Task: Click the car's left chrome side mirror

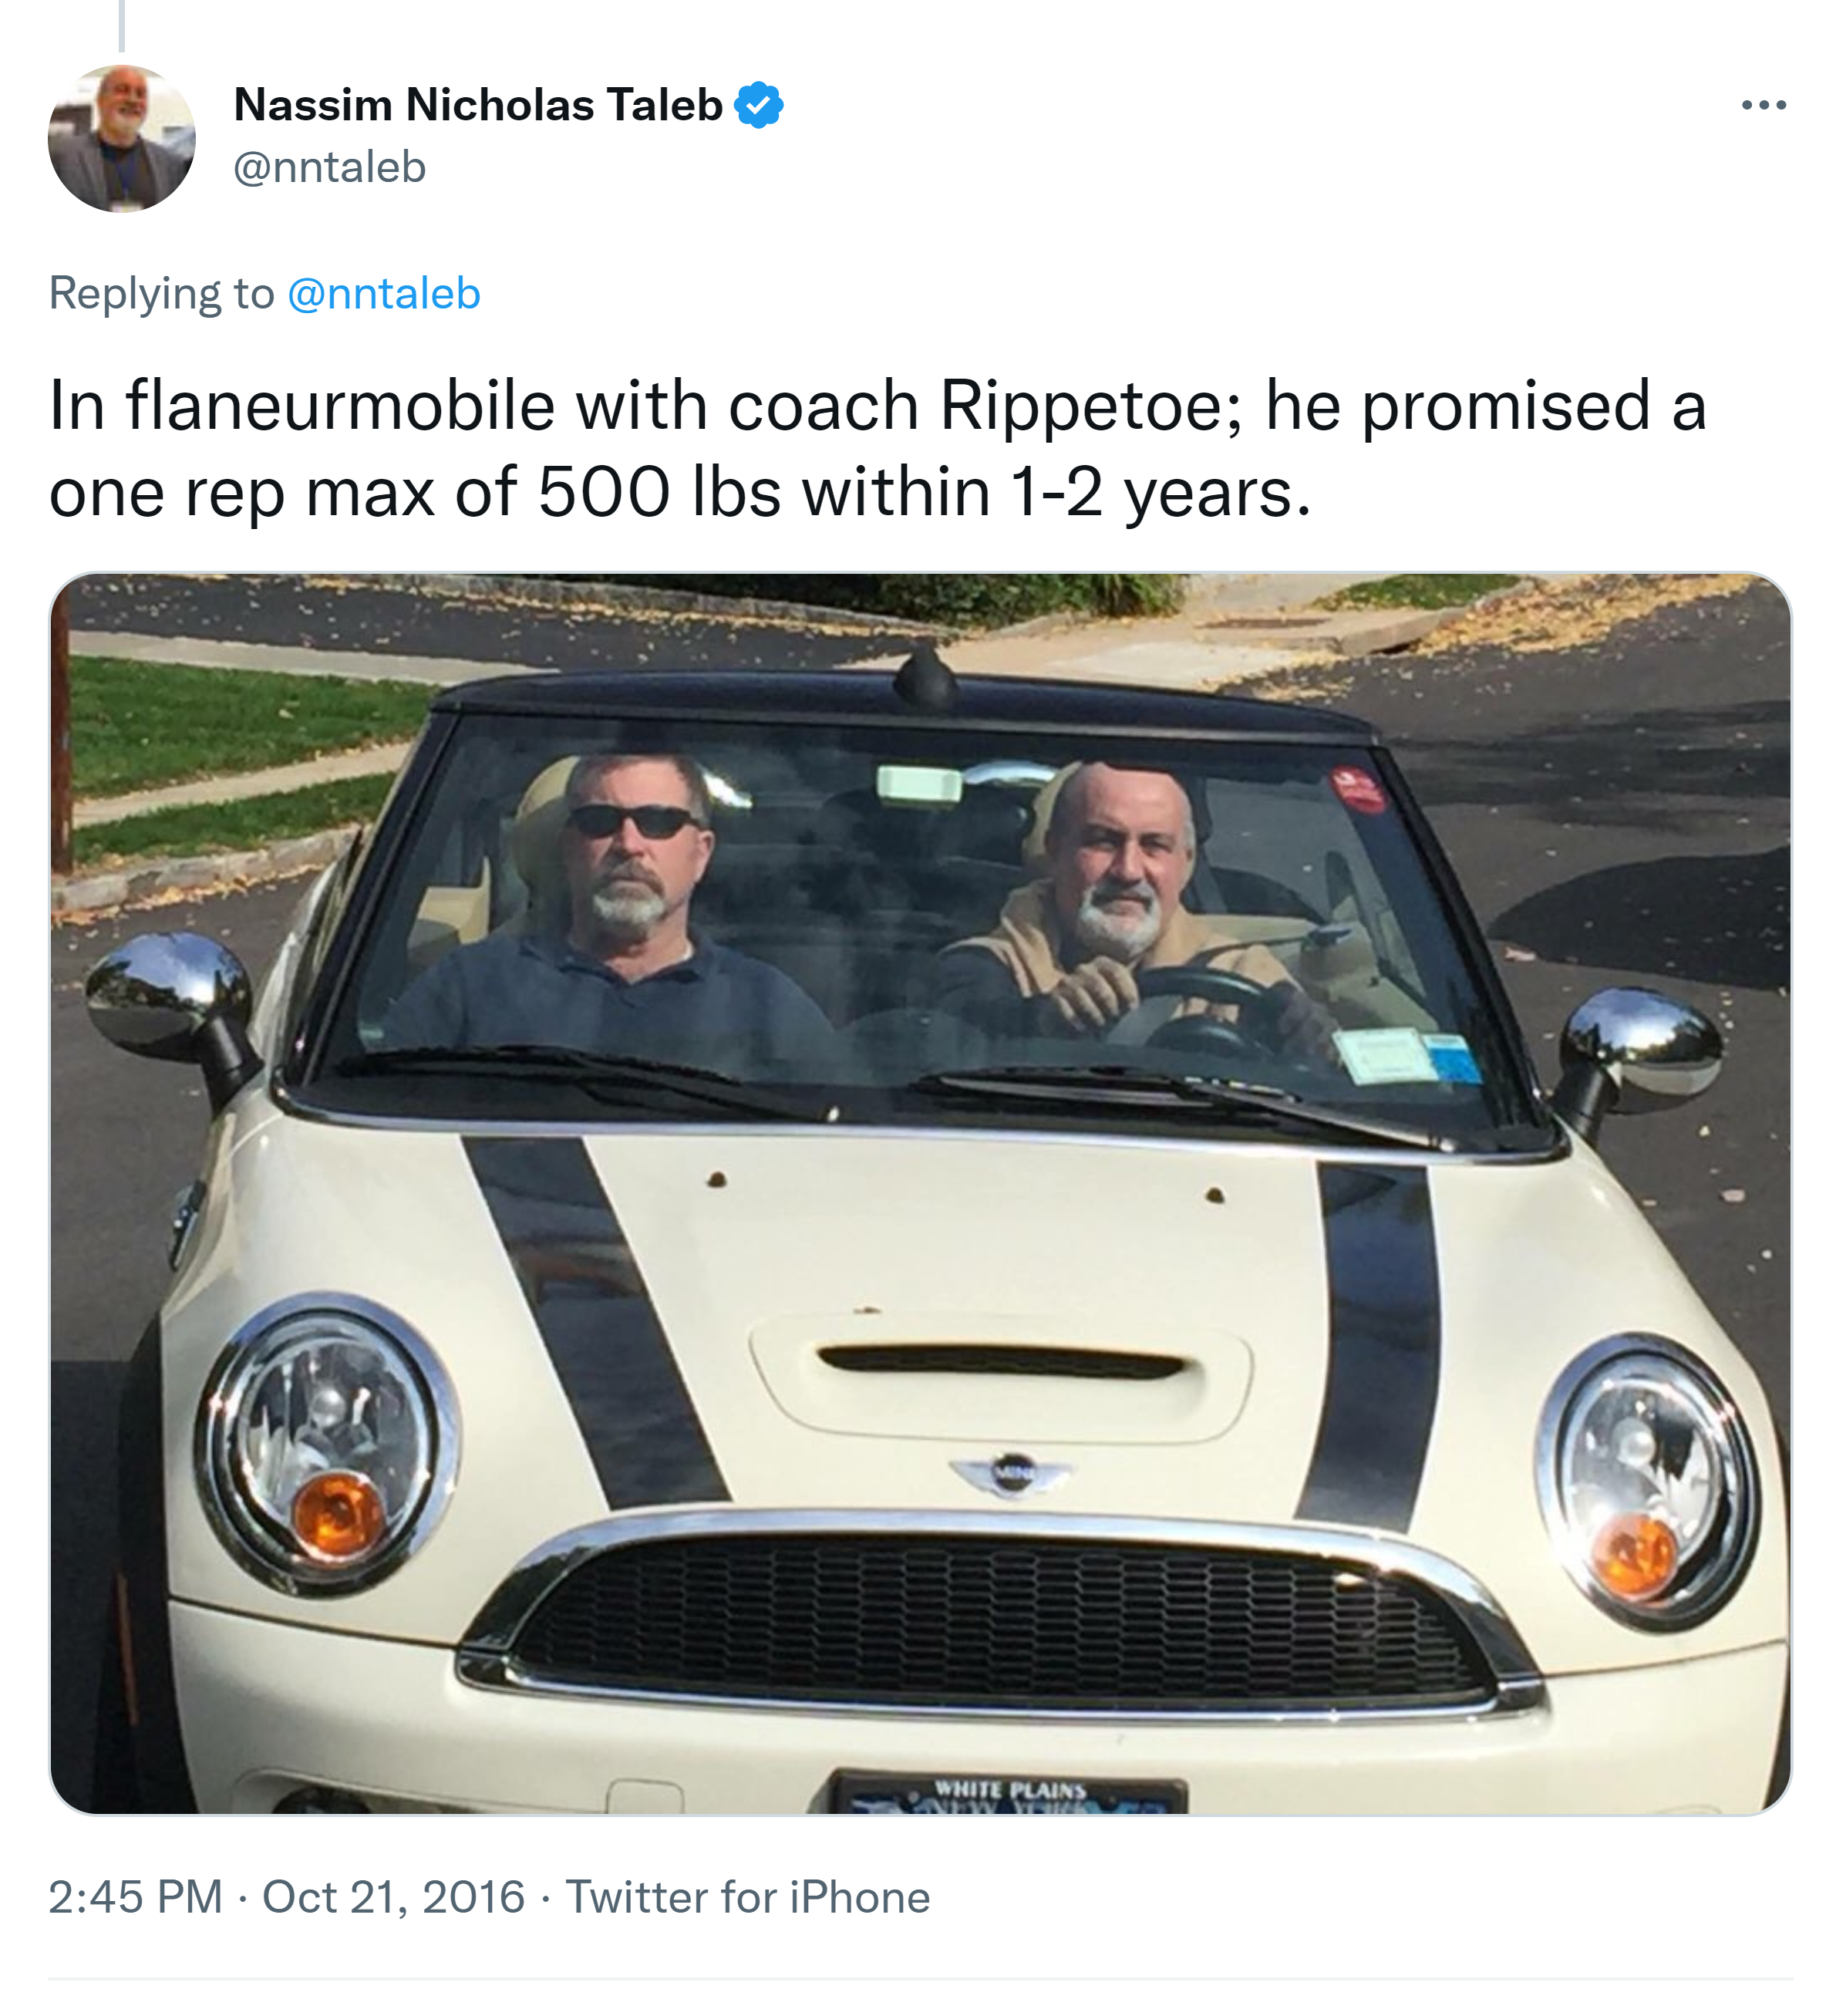Action: (x=170, y=1000)
